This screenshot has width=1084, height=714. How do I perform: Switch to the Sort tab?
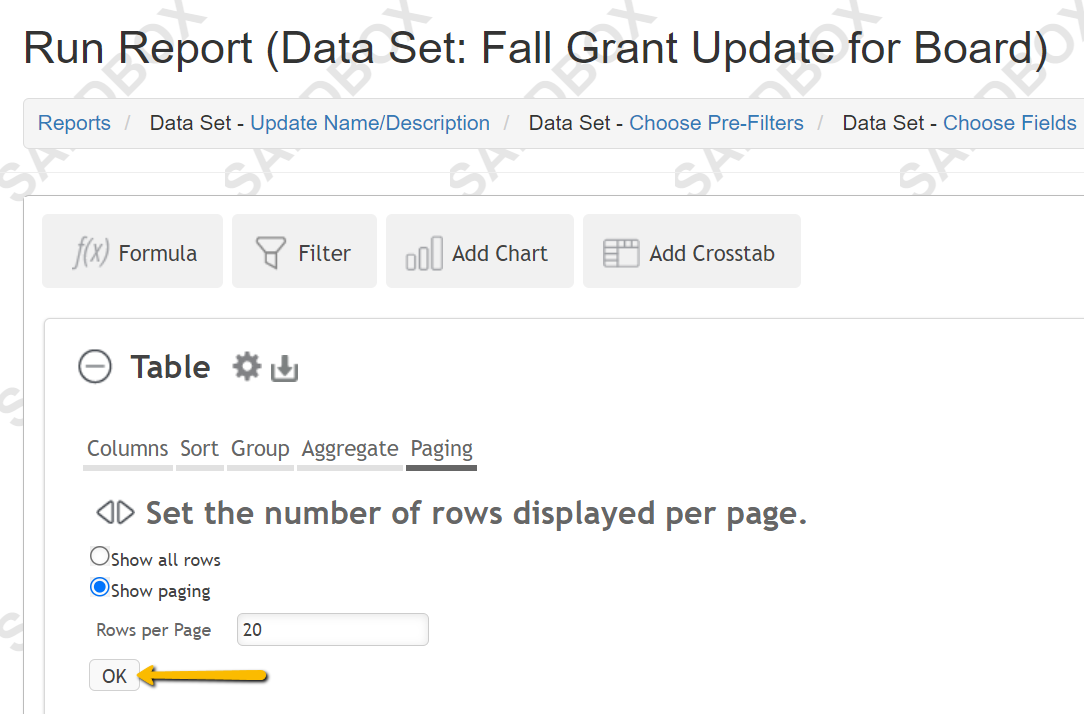pos(200,449)
